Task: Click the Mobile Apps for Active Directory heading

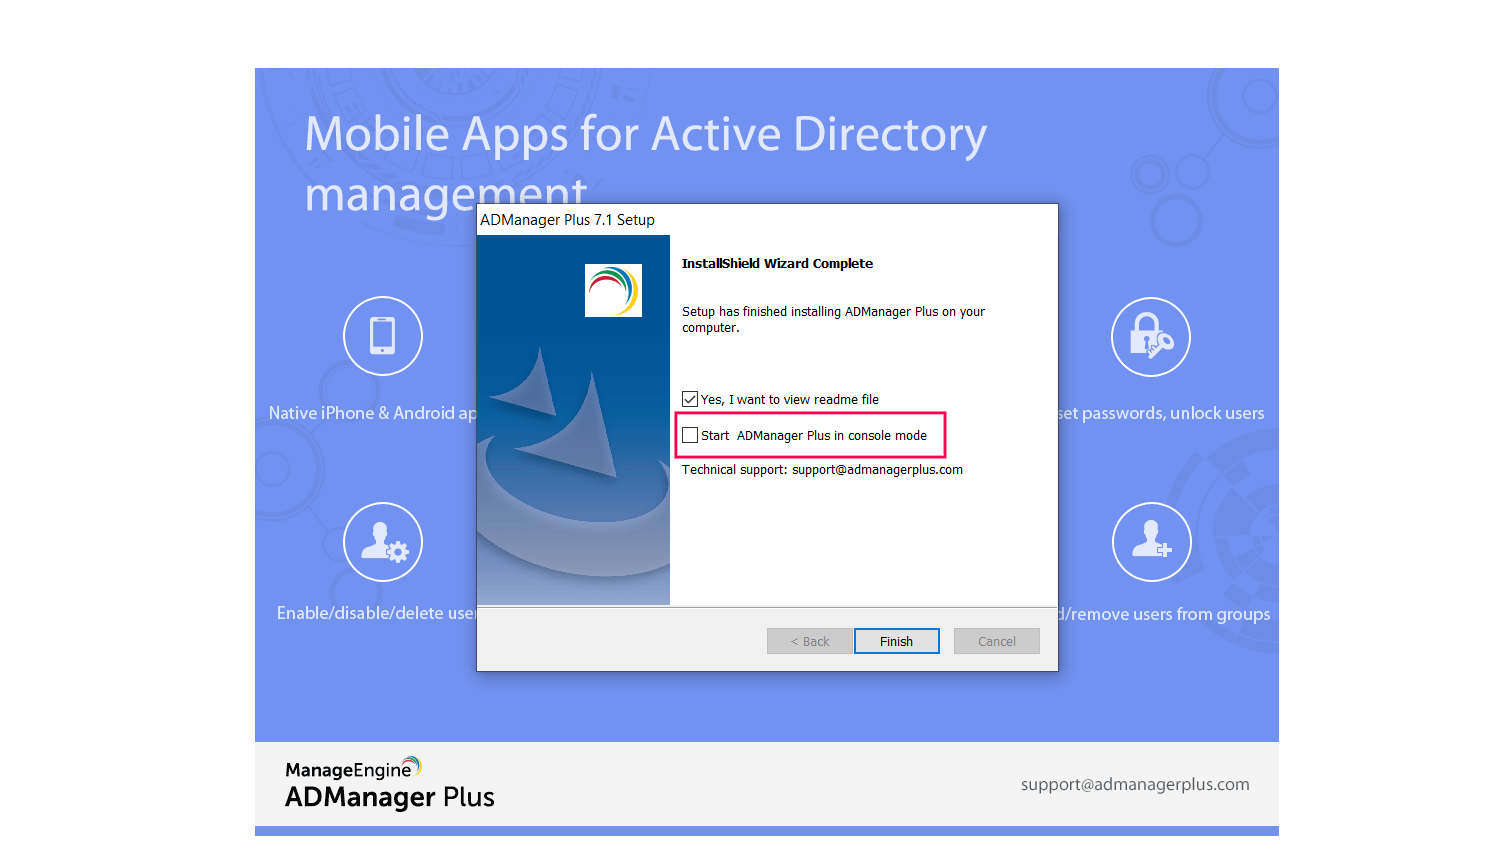Action: tap(645, 163)
